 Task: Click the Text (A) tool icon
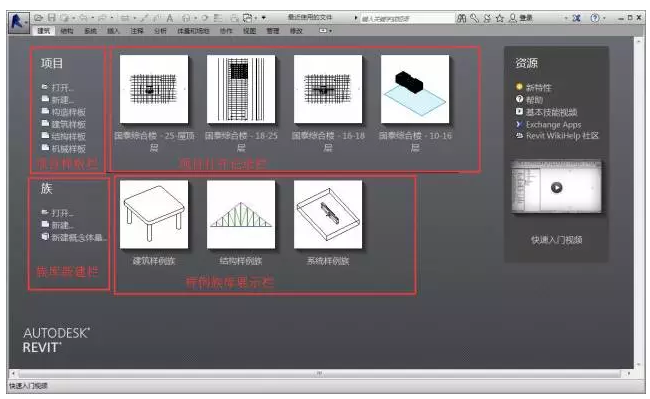[x=170, y=18]
